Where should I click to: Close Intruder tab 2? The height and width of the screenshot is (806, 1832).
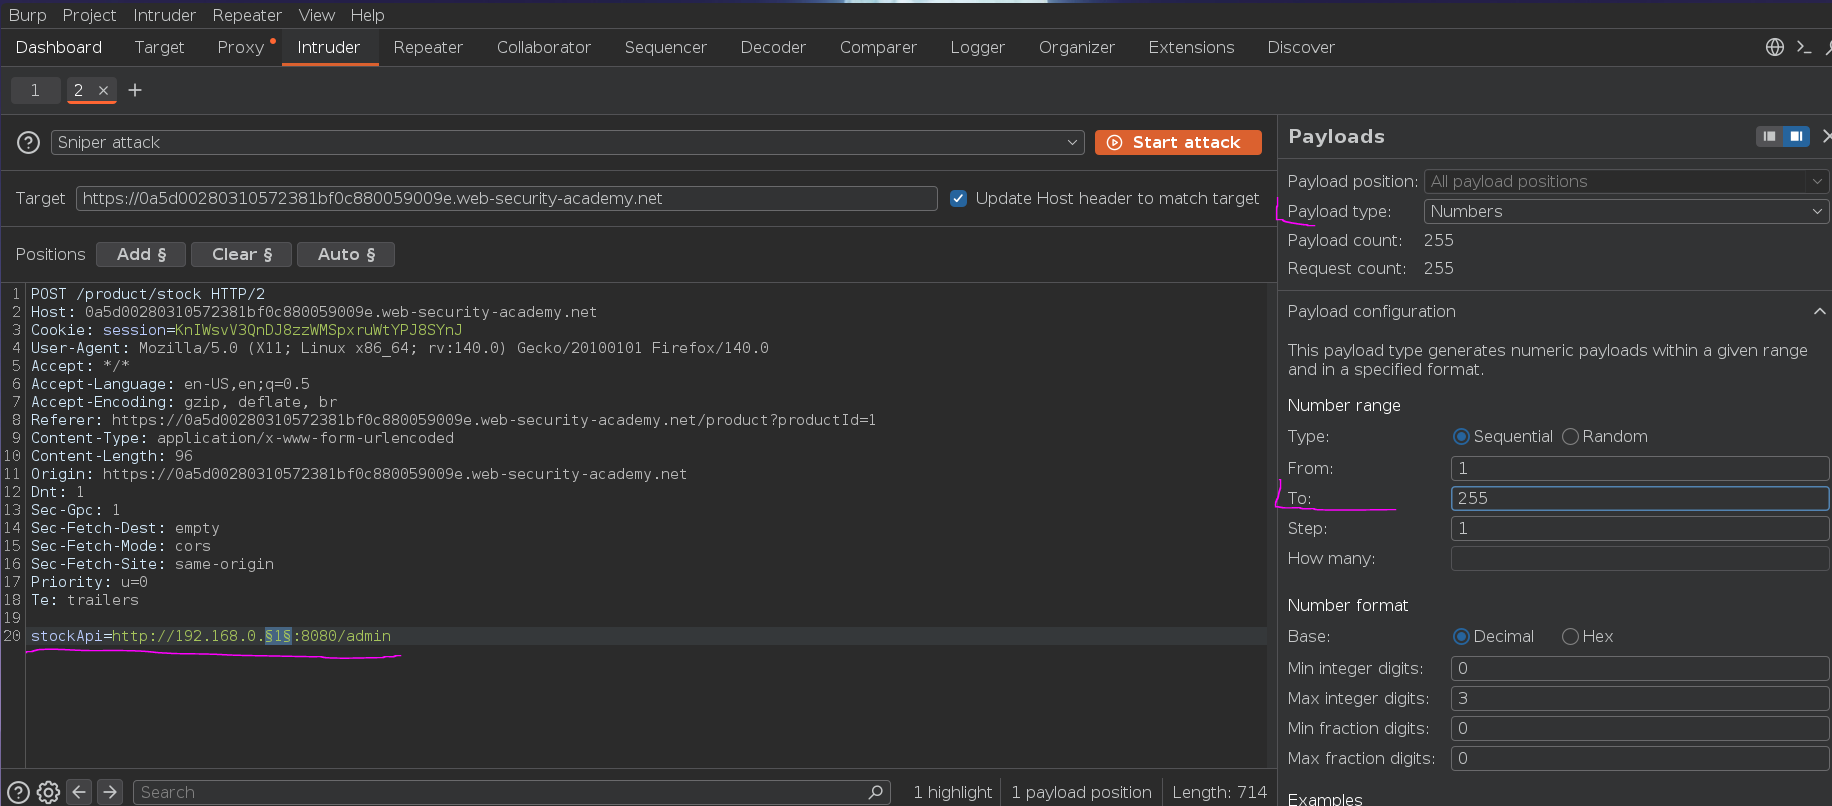[x=103, y=90]
